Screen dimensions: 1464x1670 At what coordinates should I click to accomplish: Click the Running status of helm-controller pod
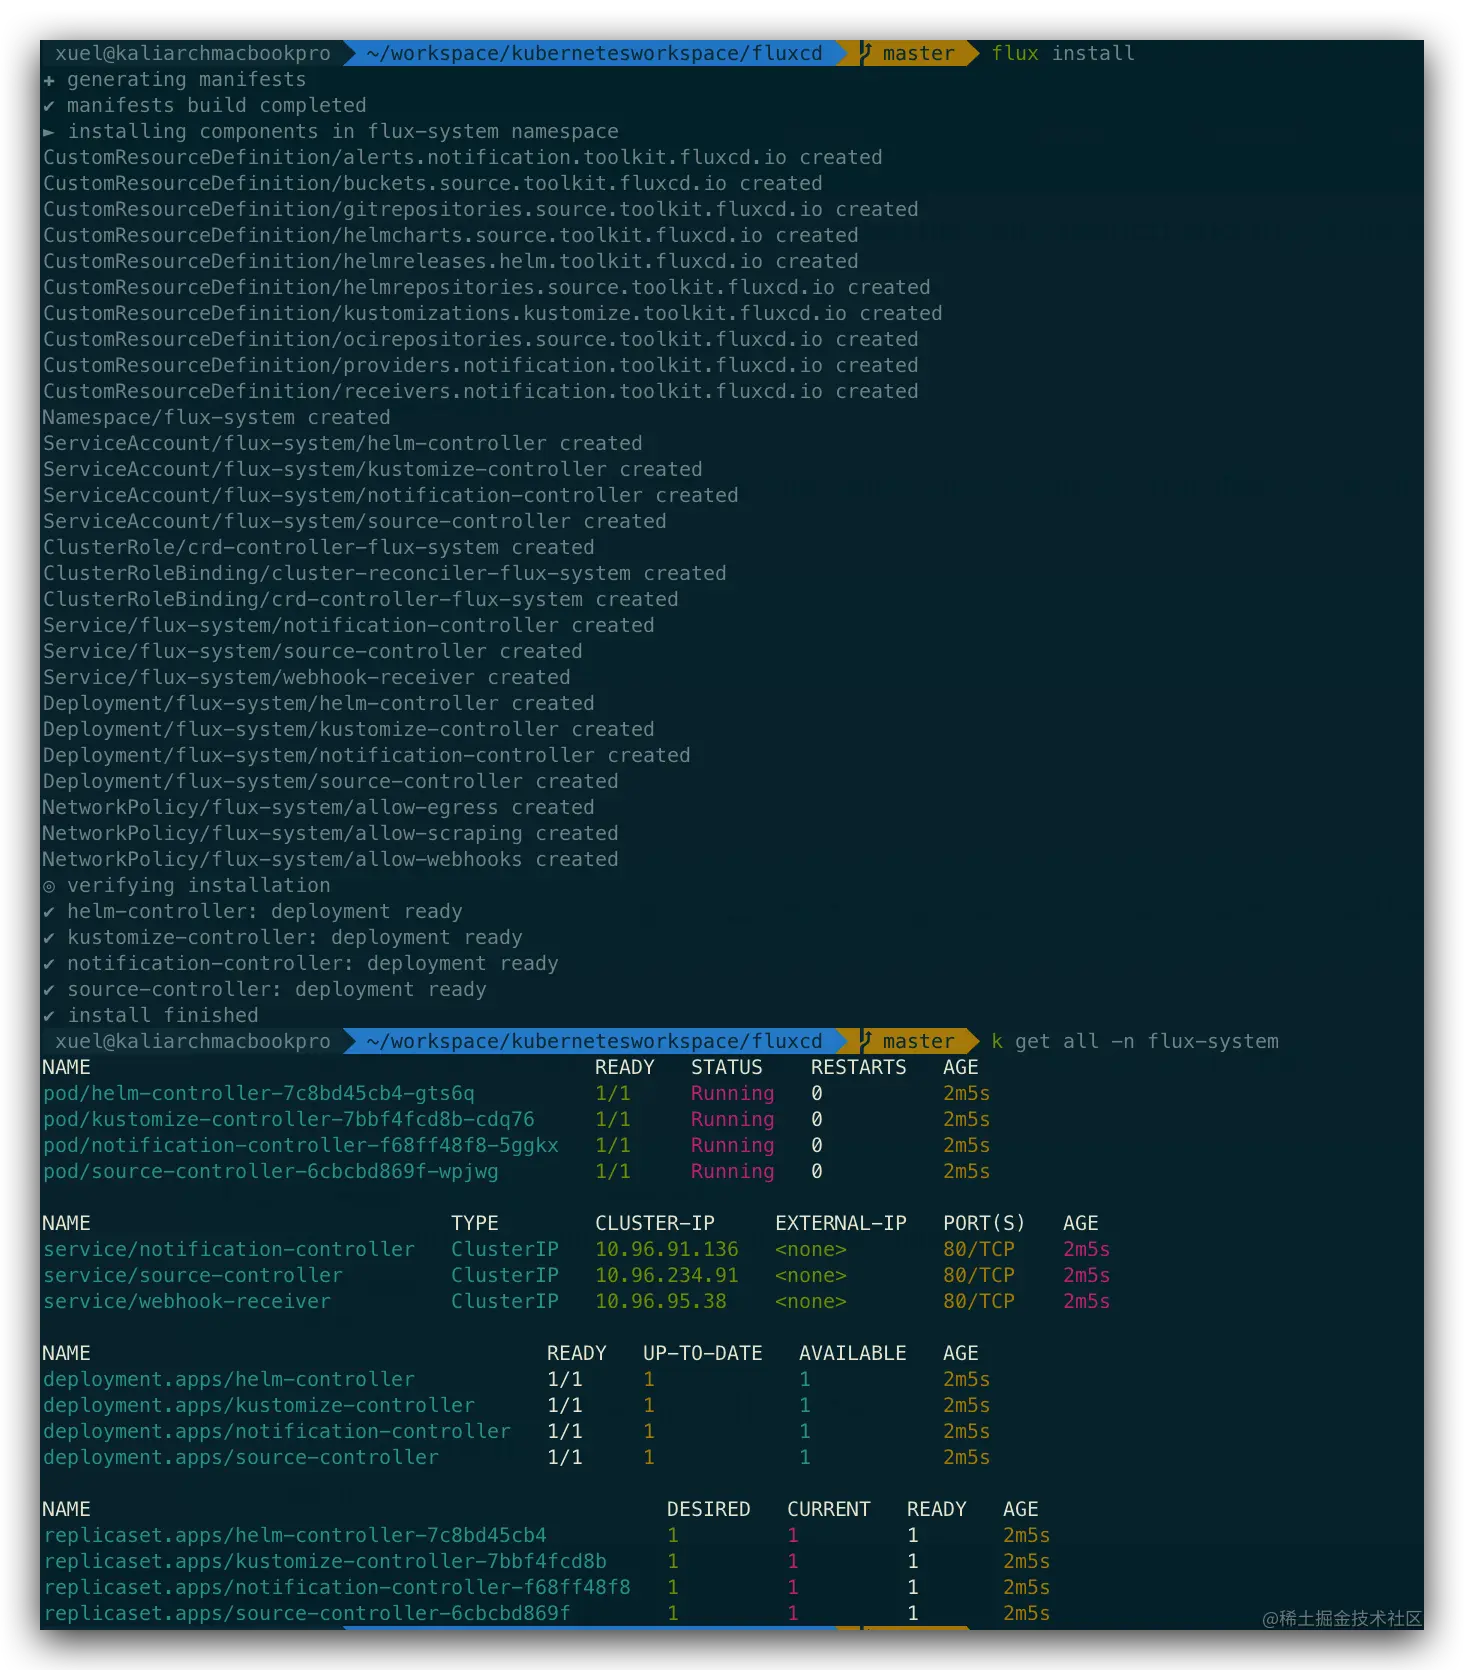click(733, 1093)
